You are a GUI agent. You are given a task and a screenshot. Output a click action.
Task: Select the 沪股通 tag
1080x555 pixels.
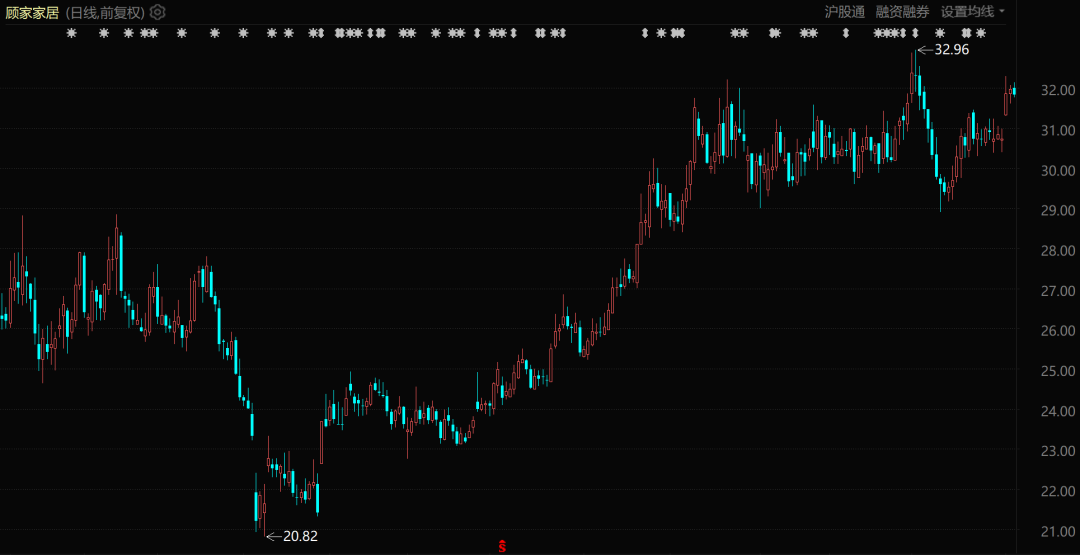click(843, 12)
